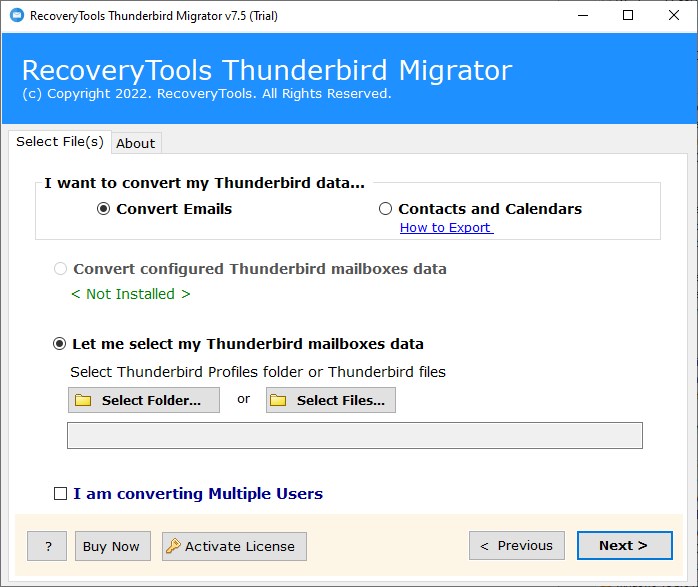
Task: Go back with the < Previous button
Action: pyautogui.click(x=516, y=546)
